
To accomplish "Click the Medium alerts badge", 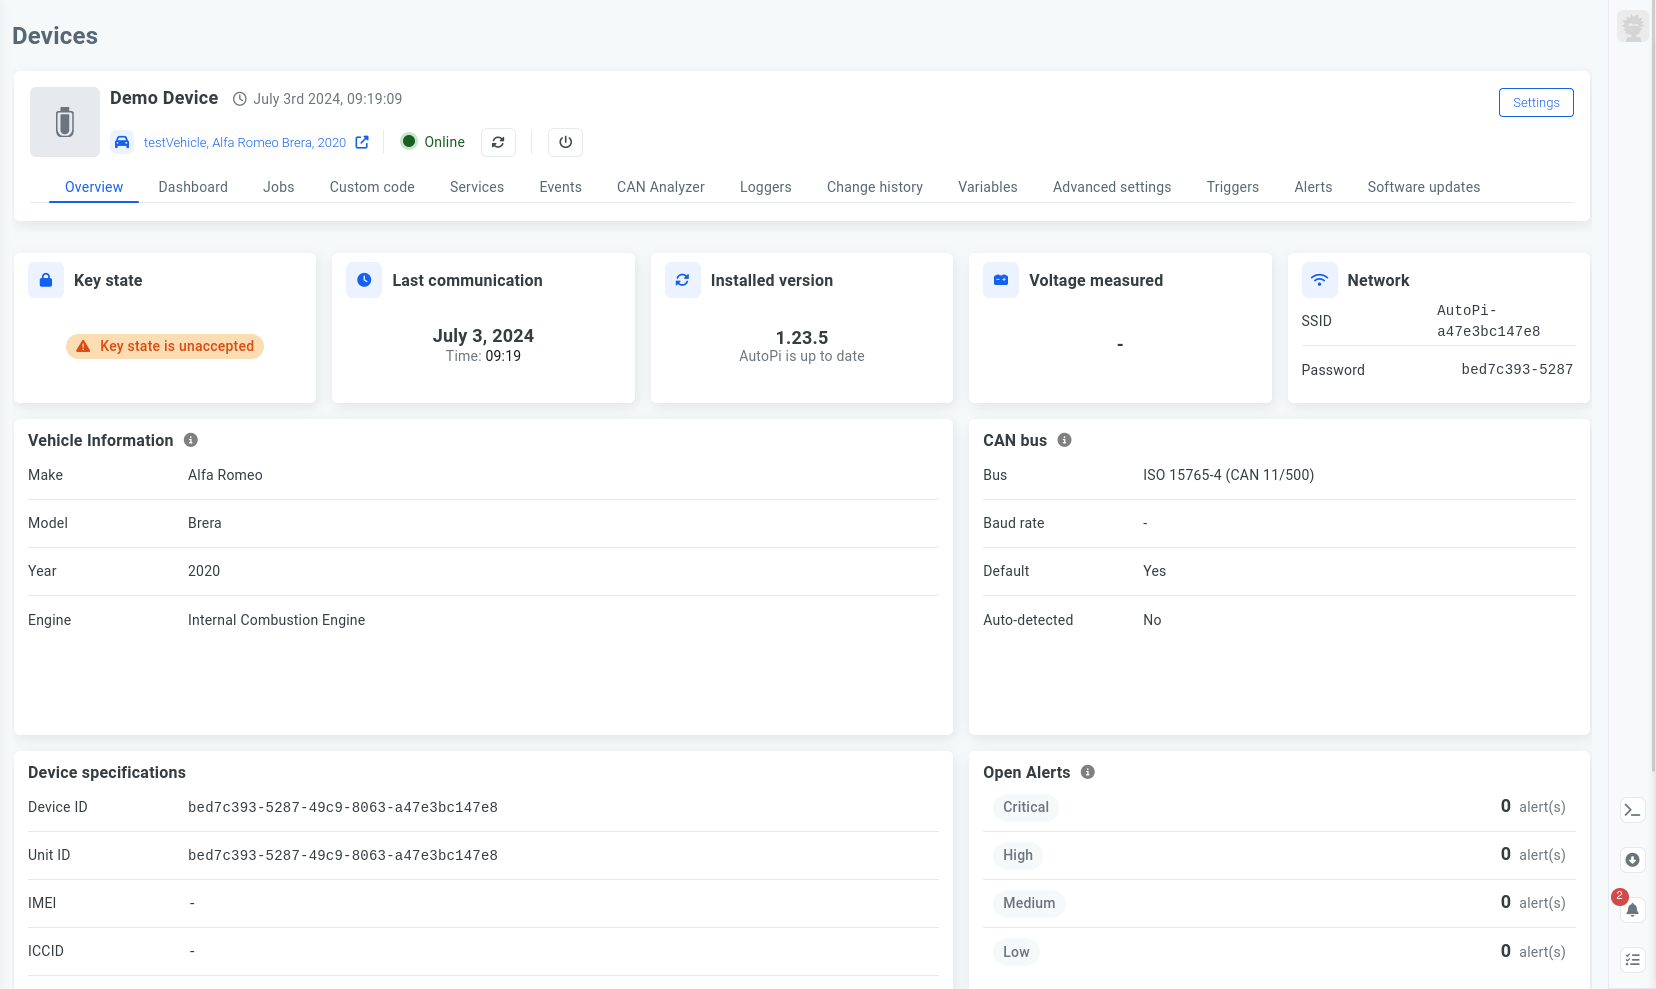I will point(1029,903).
